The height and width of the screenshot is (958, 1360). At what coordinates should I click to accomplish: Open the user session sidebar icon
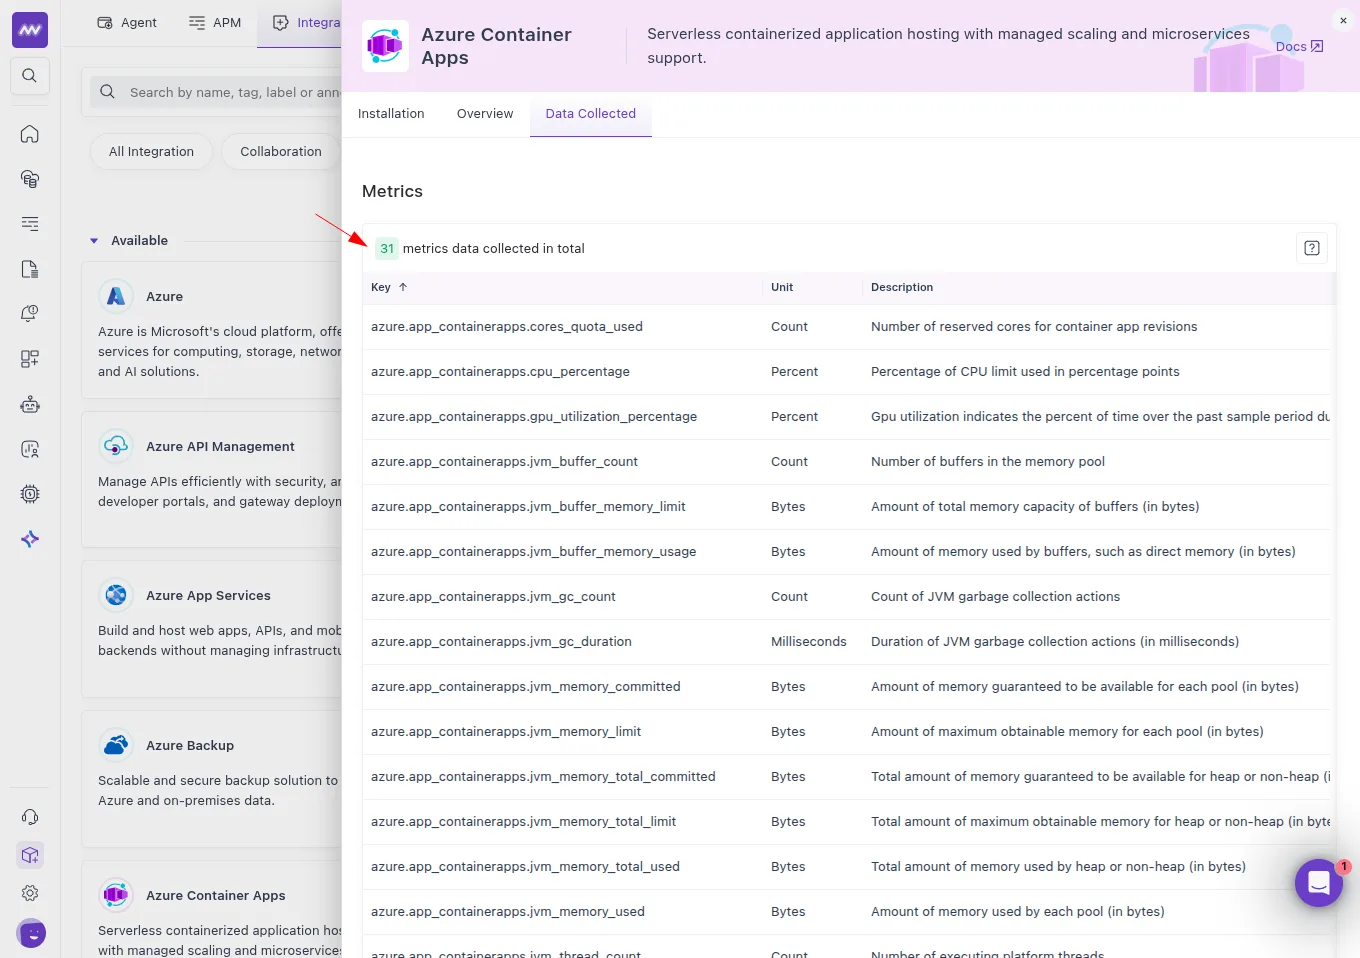pos(30,449)
